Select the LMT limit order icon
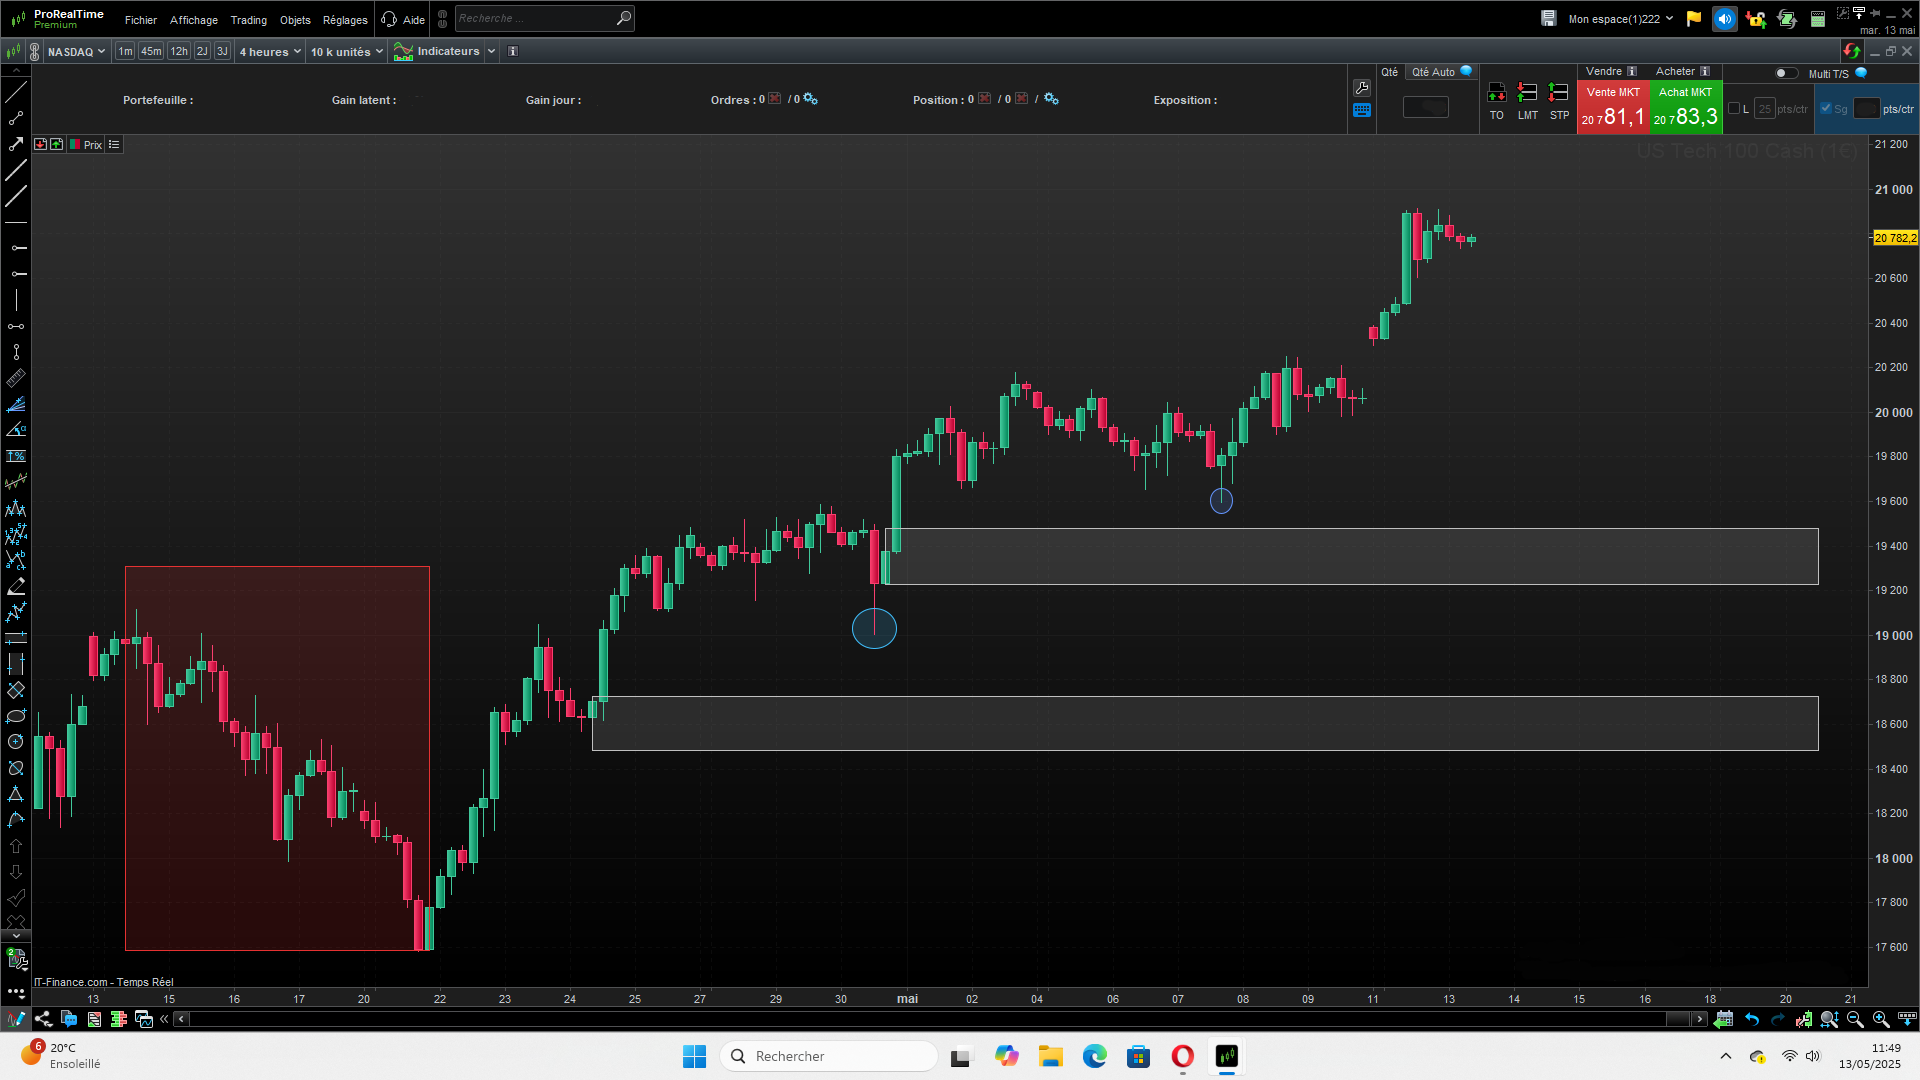Image resolution: width=1920 pixels, height=1080 pixels. click(x=1527, y=94)
